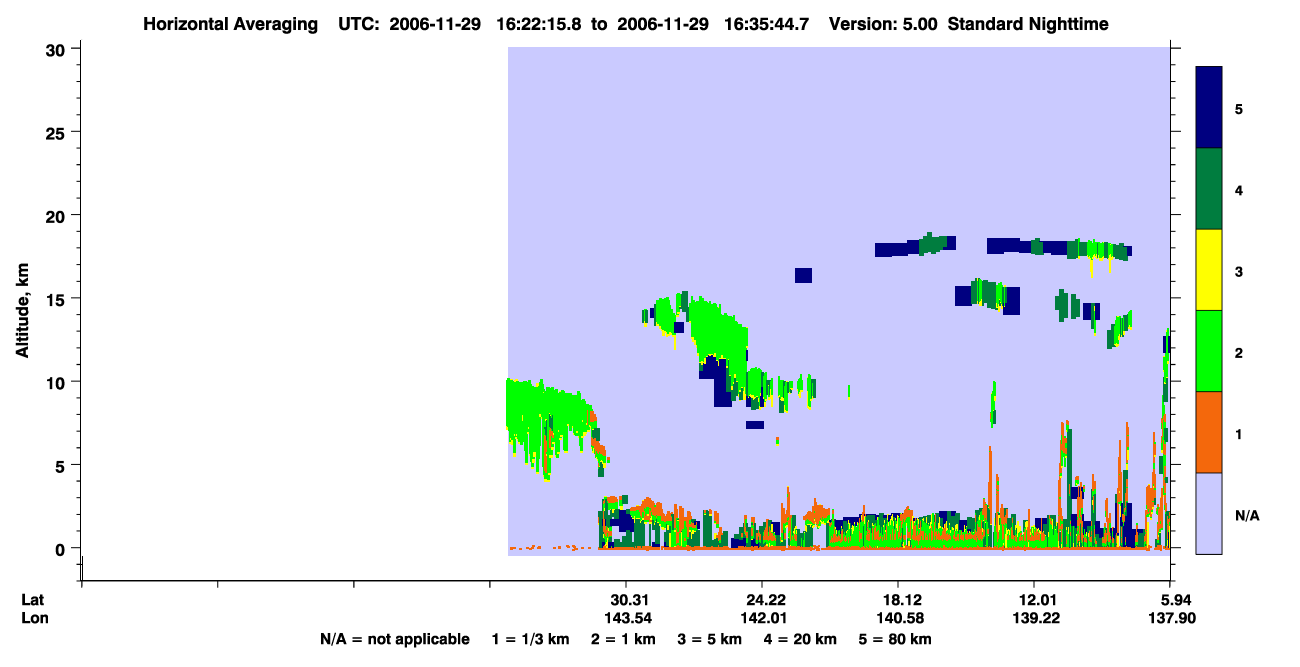Click the 'Lat' row label
1300x667 pixels.
click(33, 599)
